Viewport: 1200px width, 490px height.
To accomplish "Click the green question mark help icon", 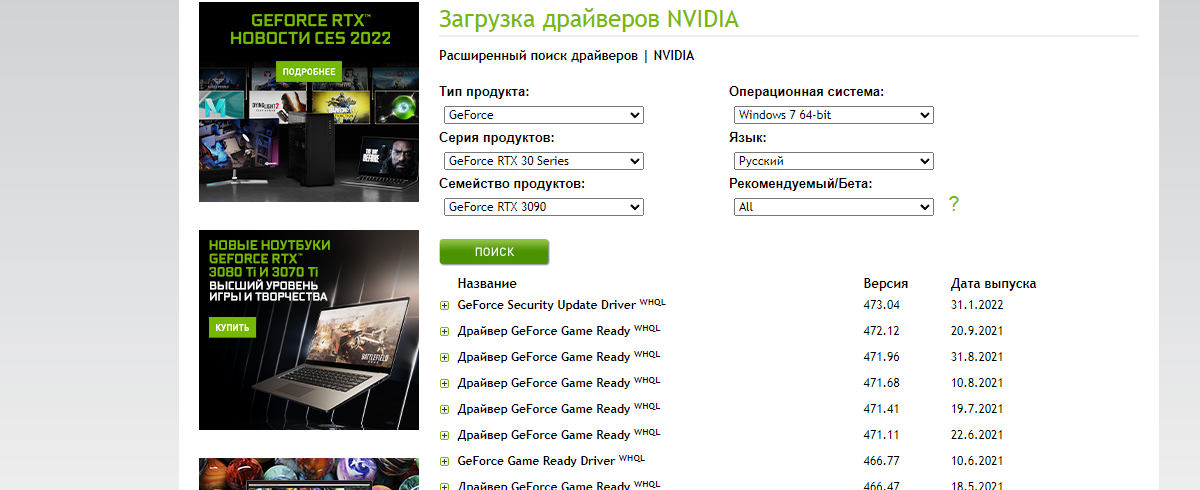I will tap(954, 204).
